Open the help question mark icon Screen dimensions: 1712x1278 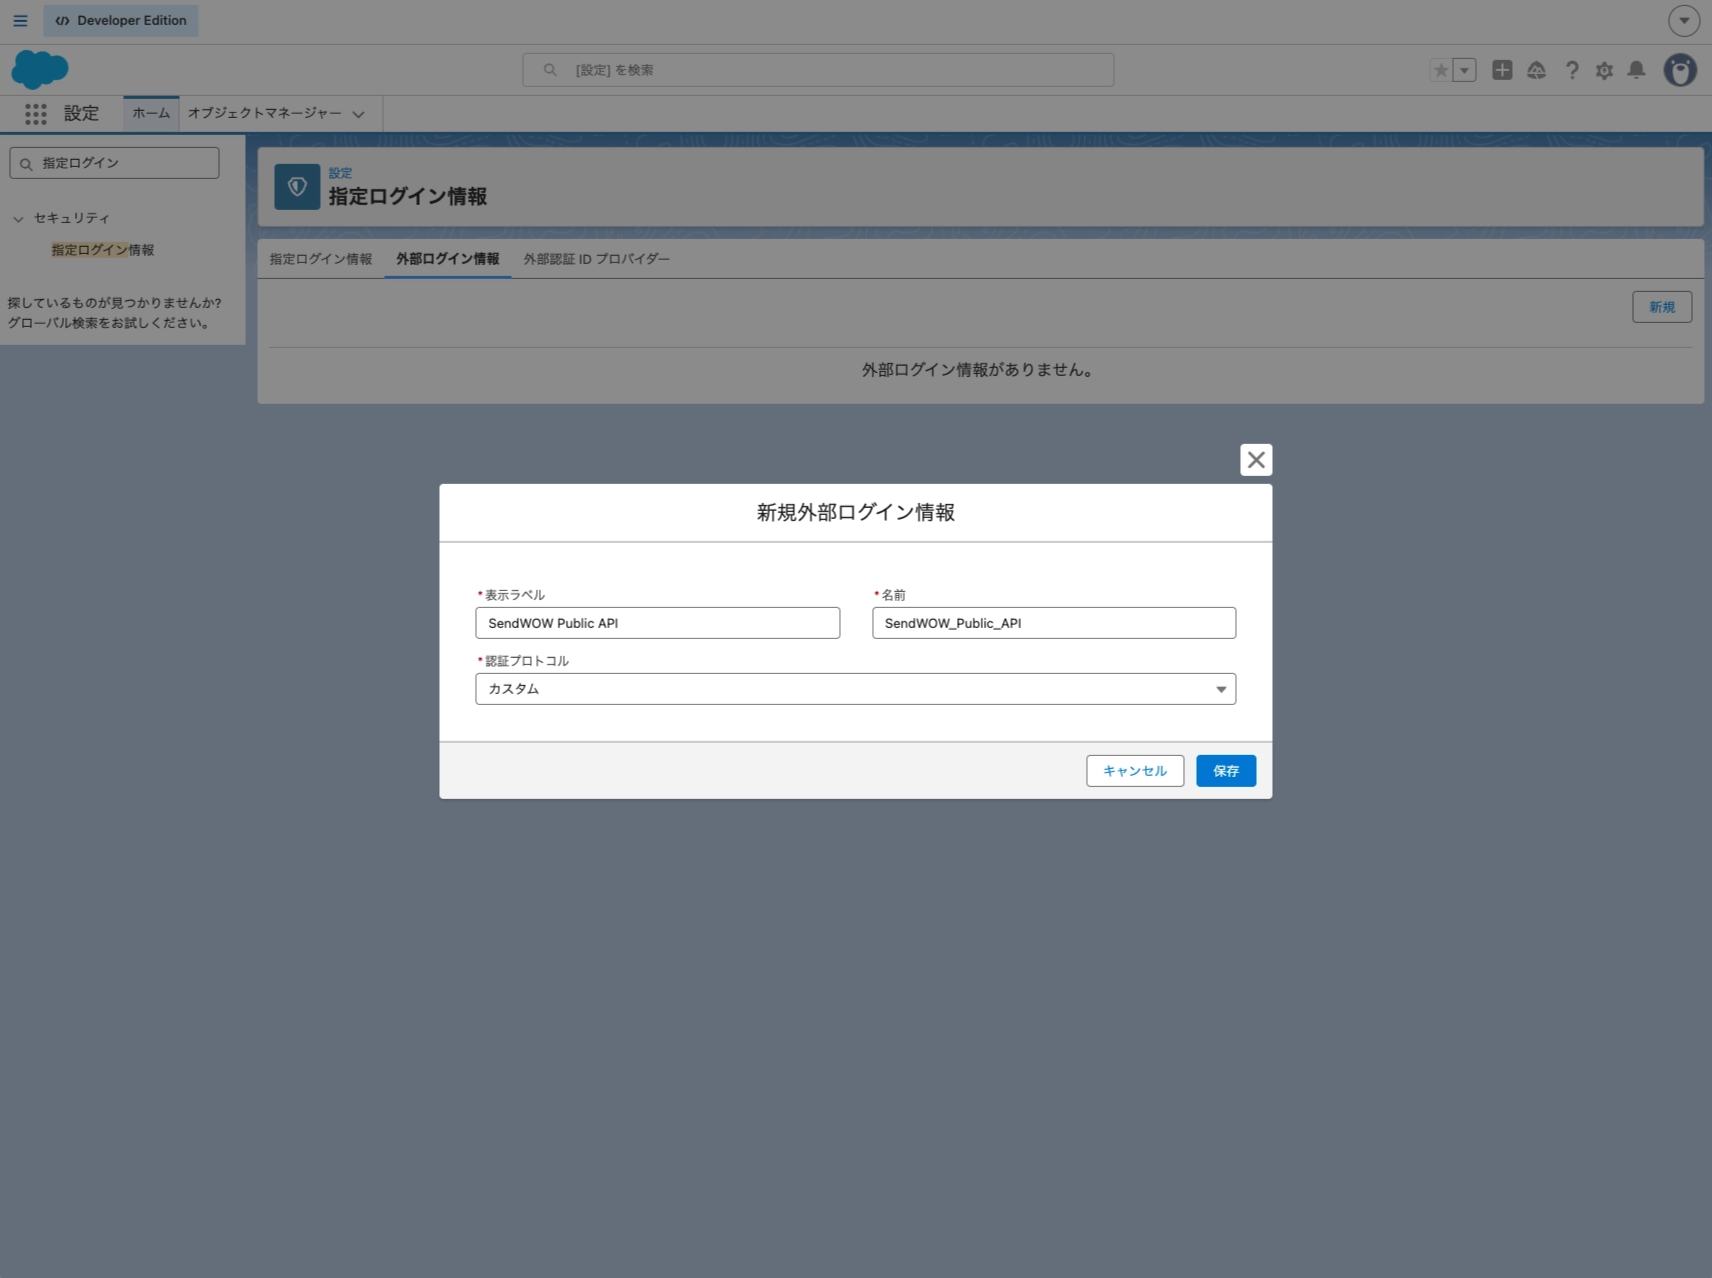click(1572, 70)
